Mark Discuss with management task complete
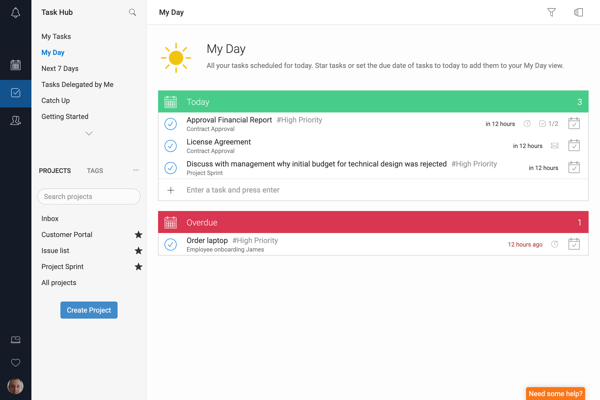Image resolution: width=600 pixels, height=400 pixels. click(171, 168)
